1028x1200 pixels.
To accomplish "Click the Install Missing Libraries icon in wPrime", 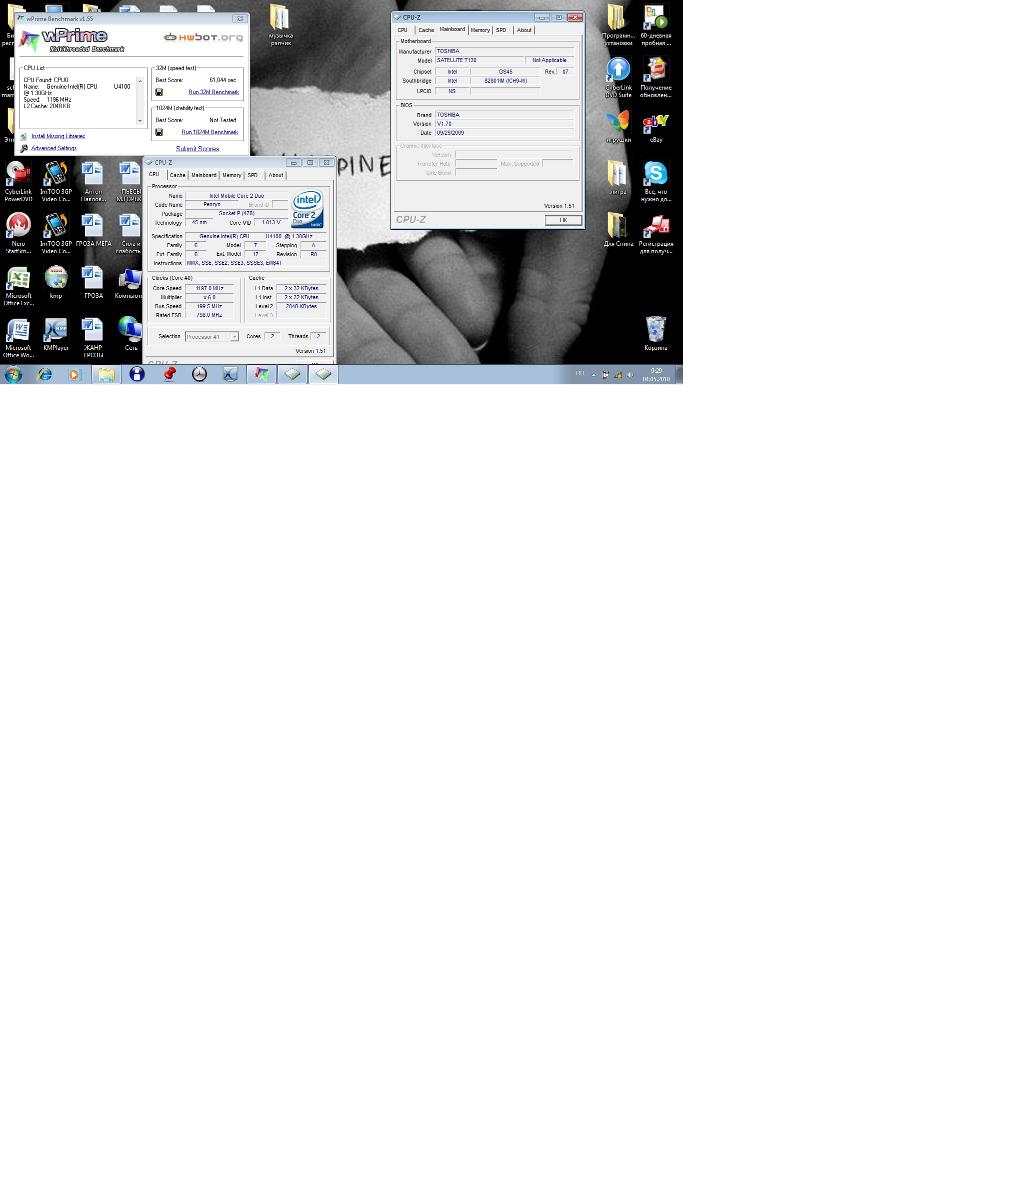I will [x=24, y=136].
